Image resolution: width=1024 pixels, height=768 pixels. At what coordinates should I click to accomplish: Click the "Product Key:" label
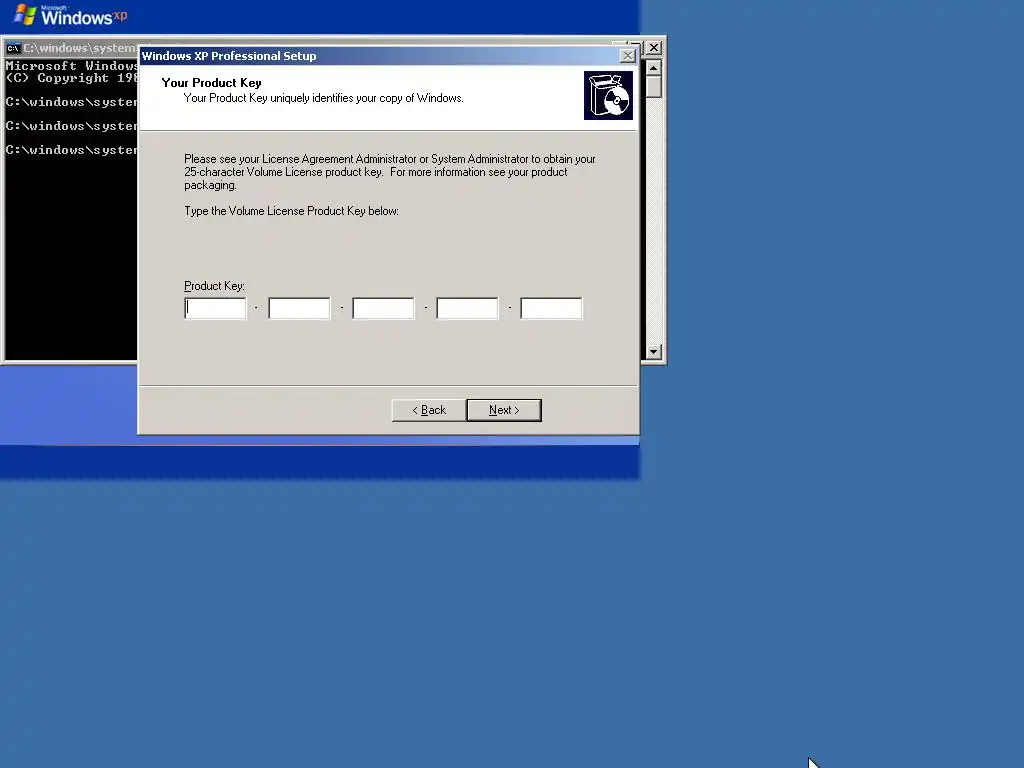click(x=214, y=286)
